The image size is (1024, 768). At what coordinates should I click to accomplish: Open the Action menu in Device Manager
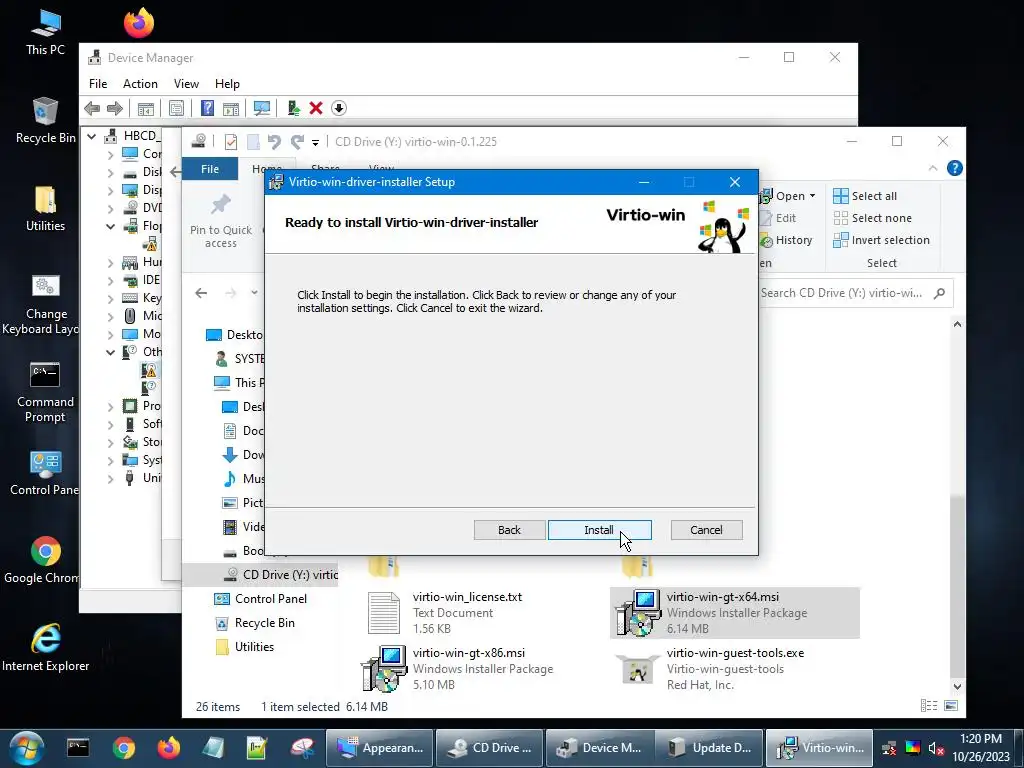(140, 84)
